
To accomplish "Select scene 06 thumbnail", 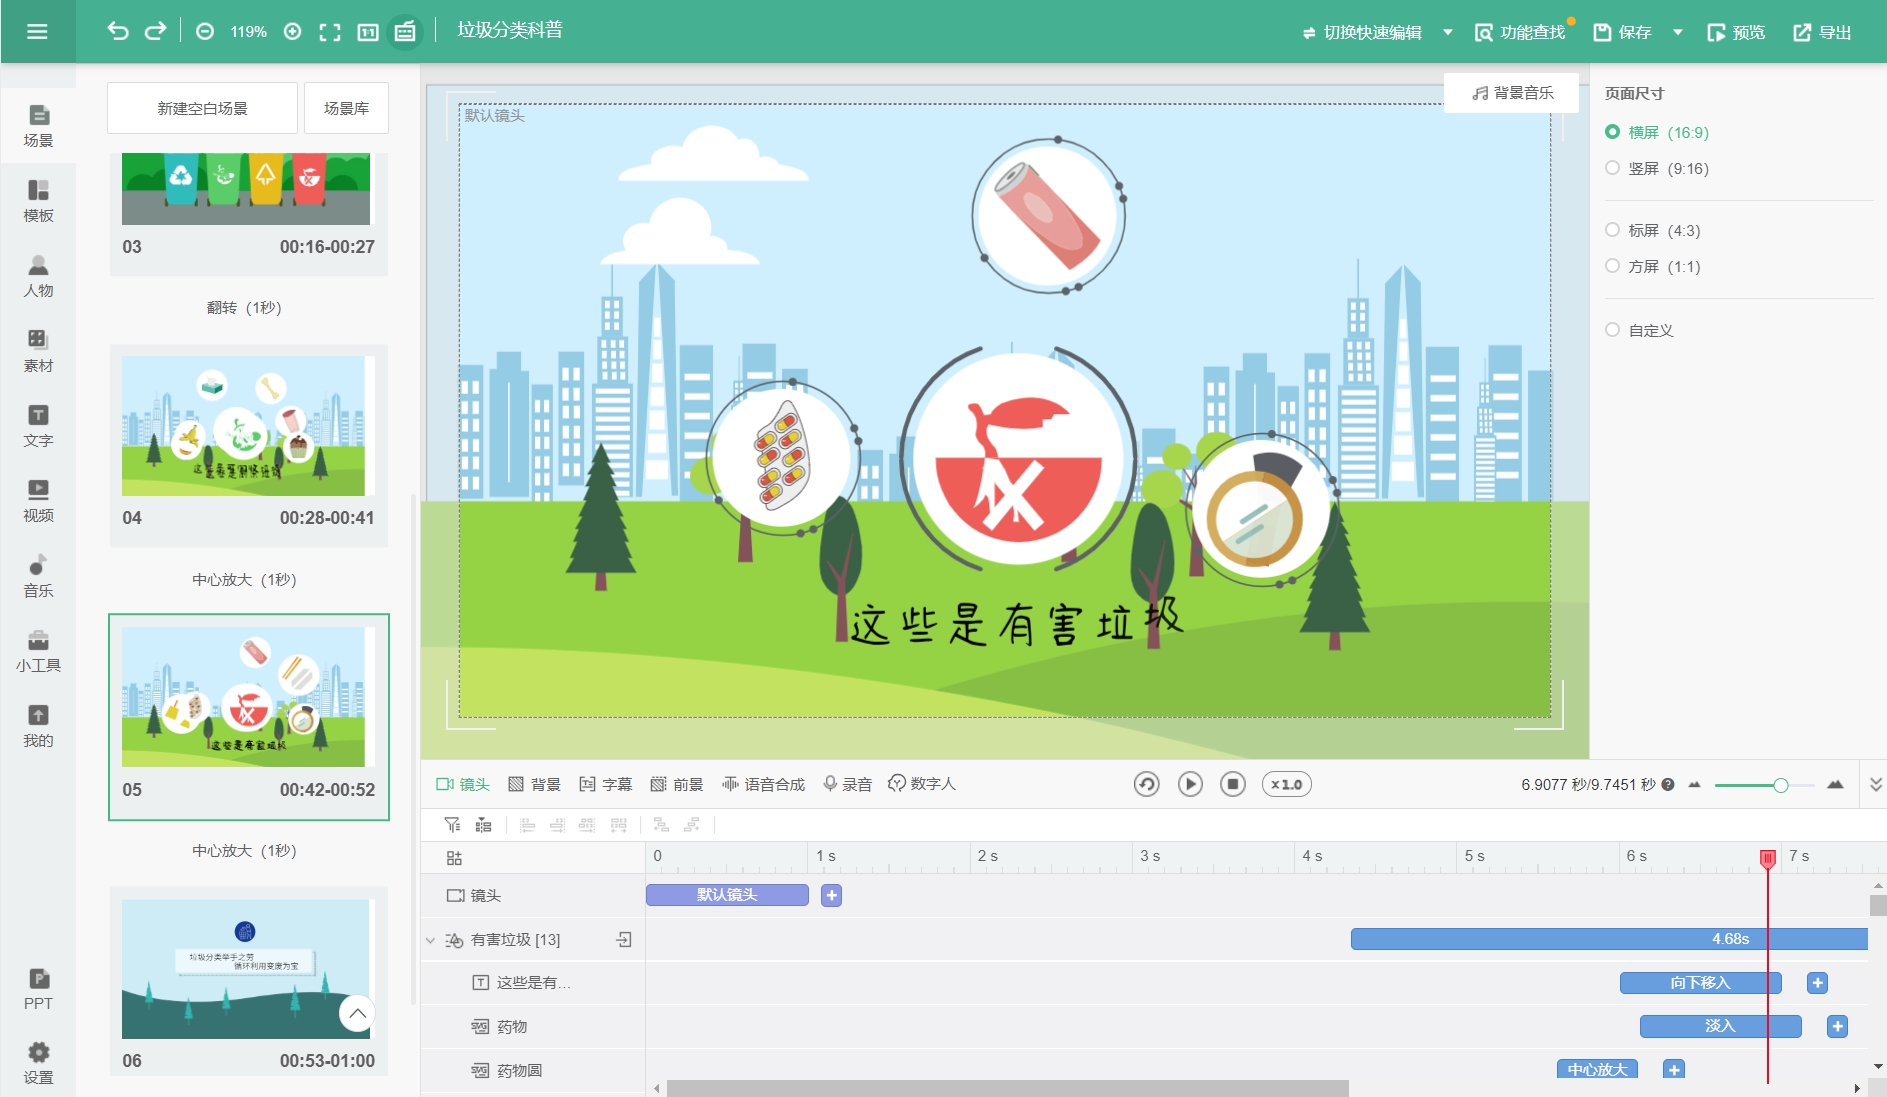I will (x=246, y=969).
